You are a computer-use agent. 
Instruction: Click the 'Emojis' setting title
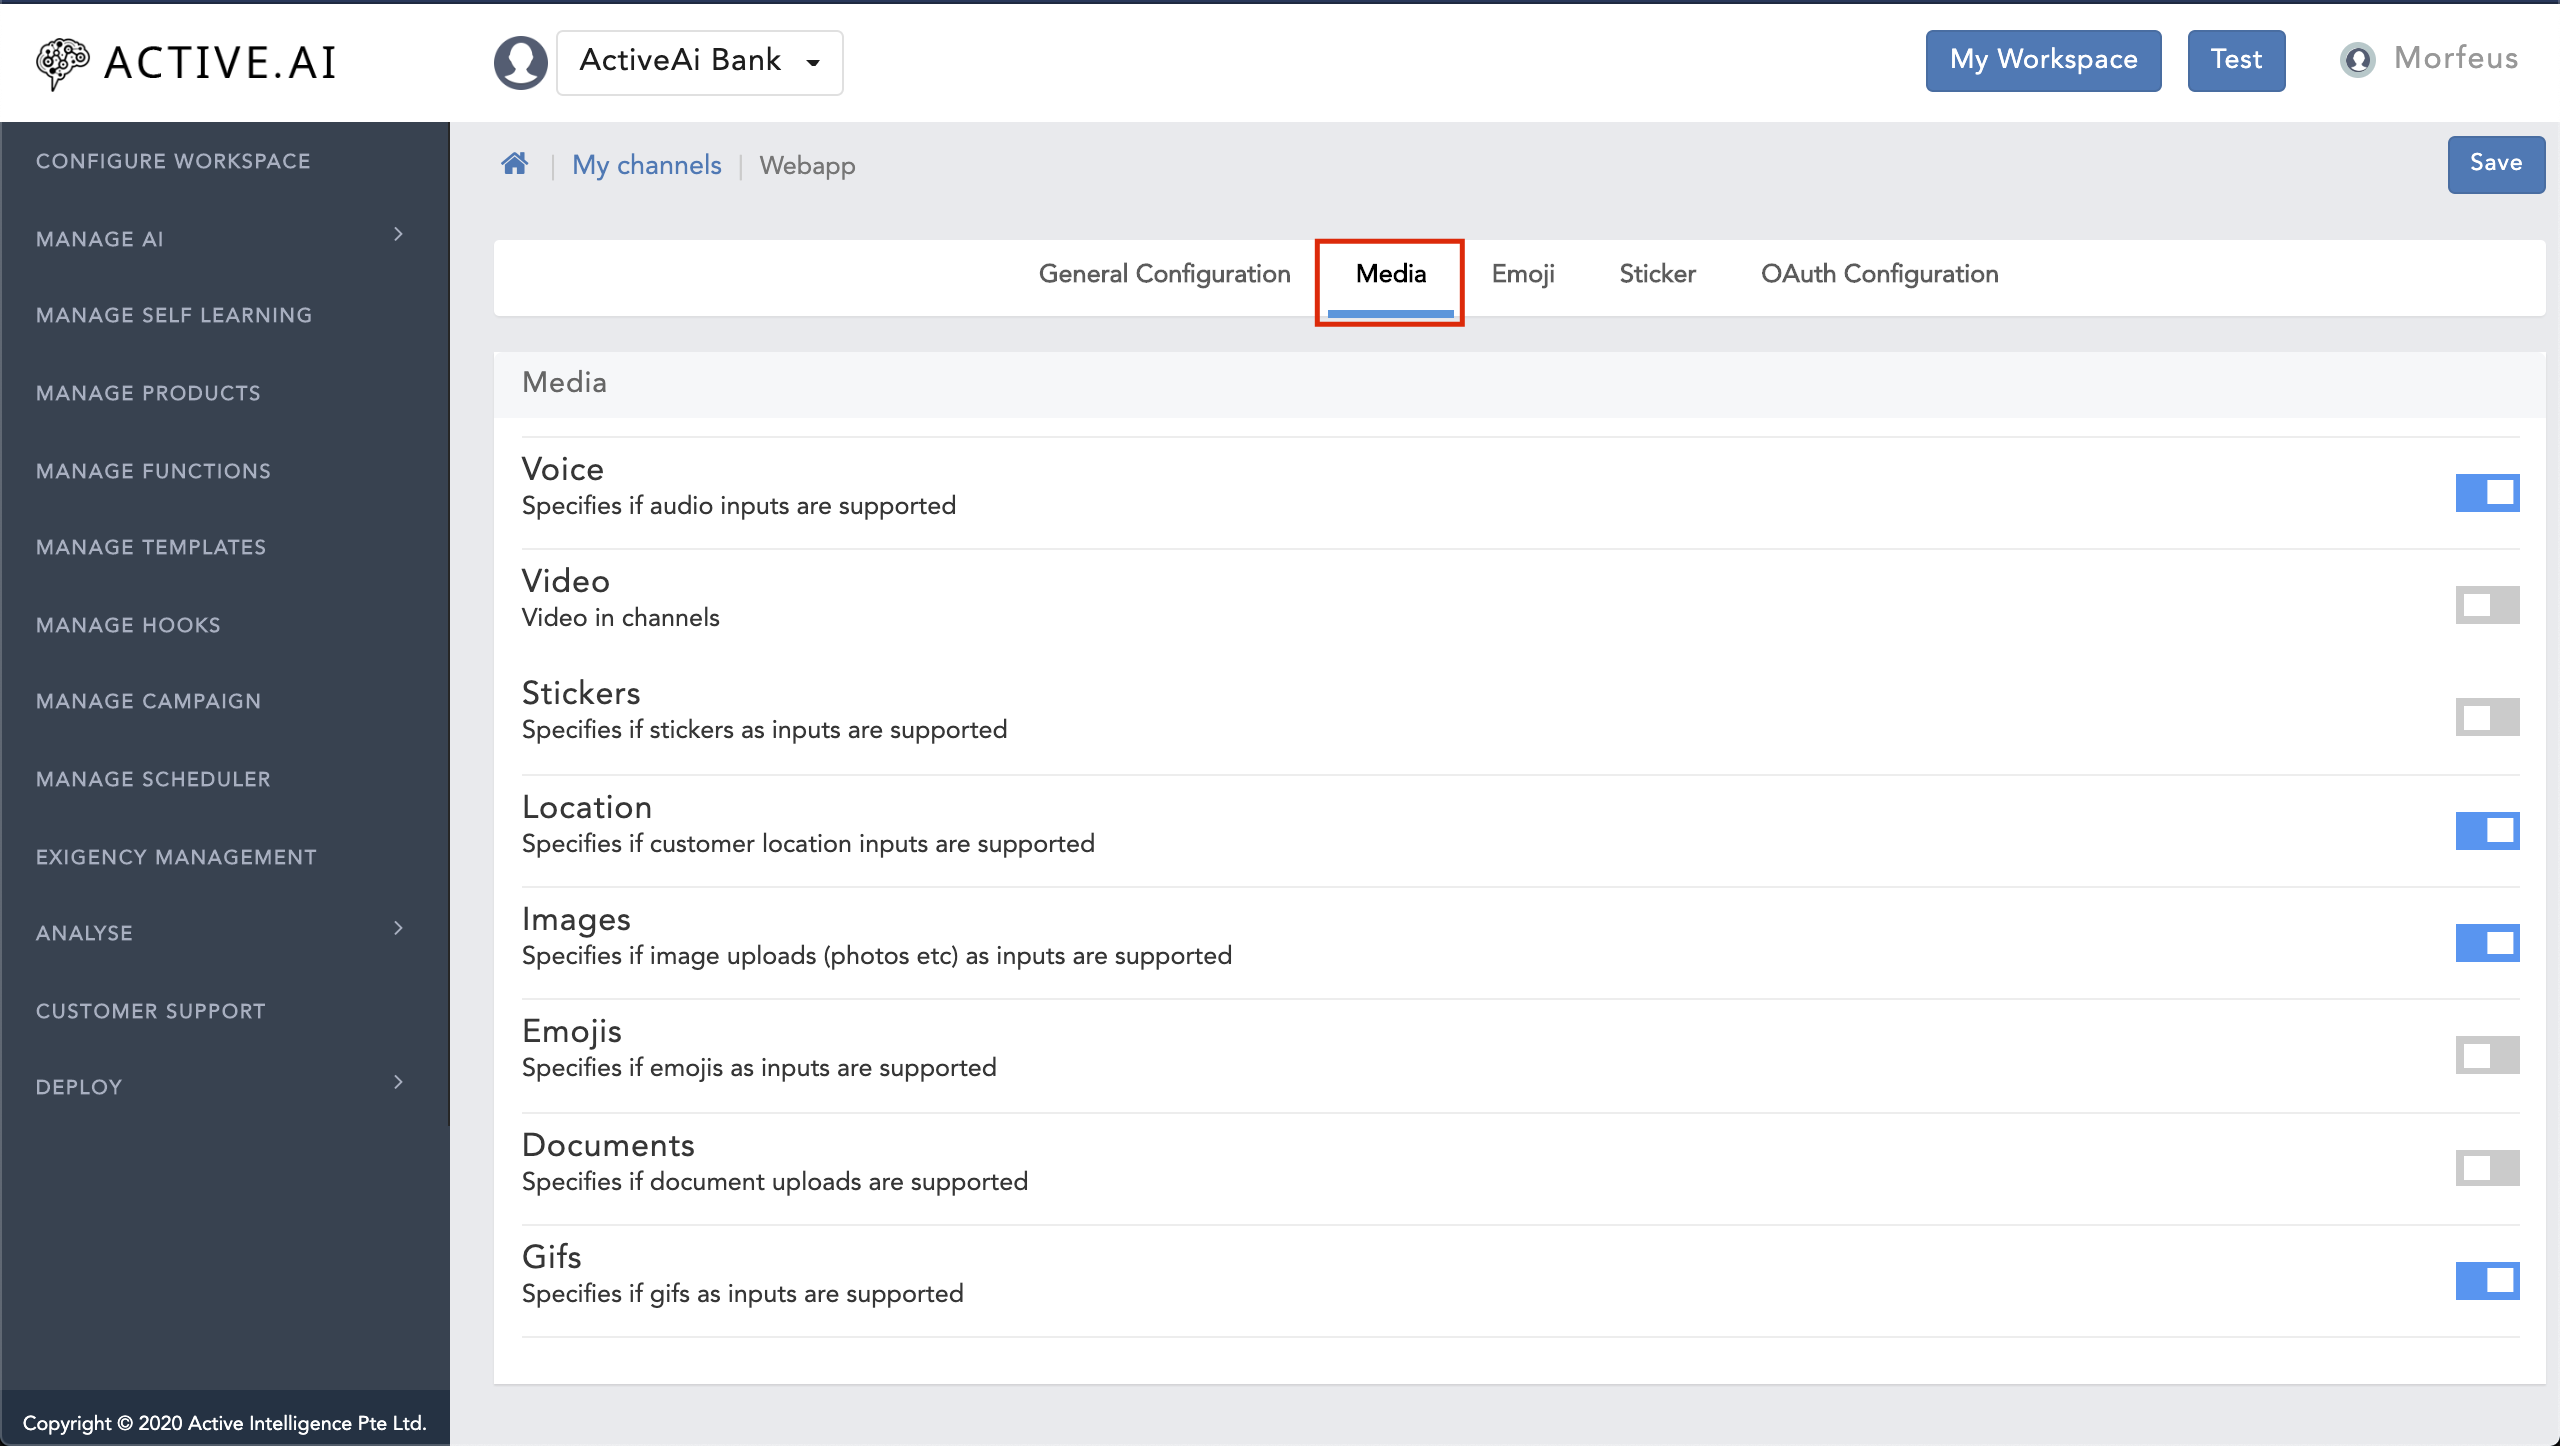pos(571,1031)
